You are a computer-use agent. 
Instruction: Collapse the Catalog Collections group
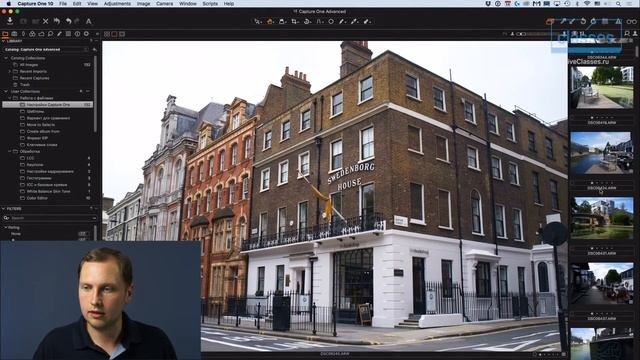(x=6, y=58)
